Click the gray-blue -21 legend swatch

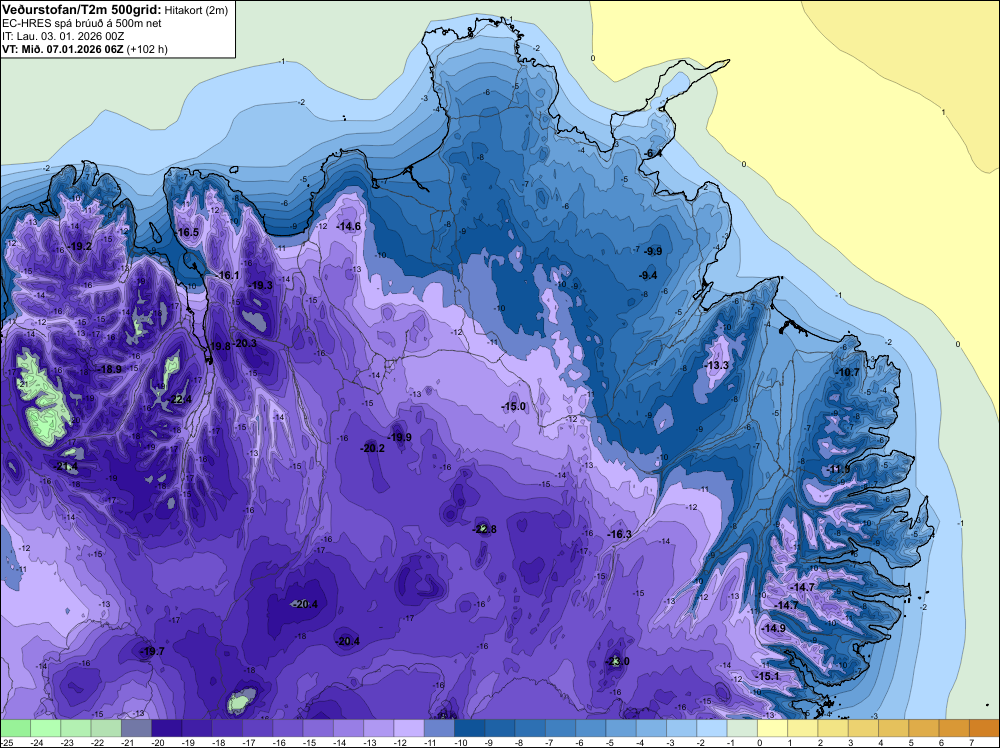click(x=136, y=728)
